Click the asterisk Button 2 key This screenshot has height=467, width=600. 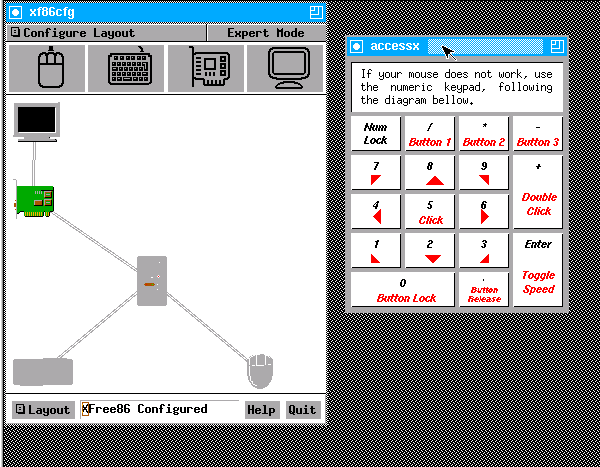[484, 134]
